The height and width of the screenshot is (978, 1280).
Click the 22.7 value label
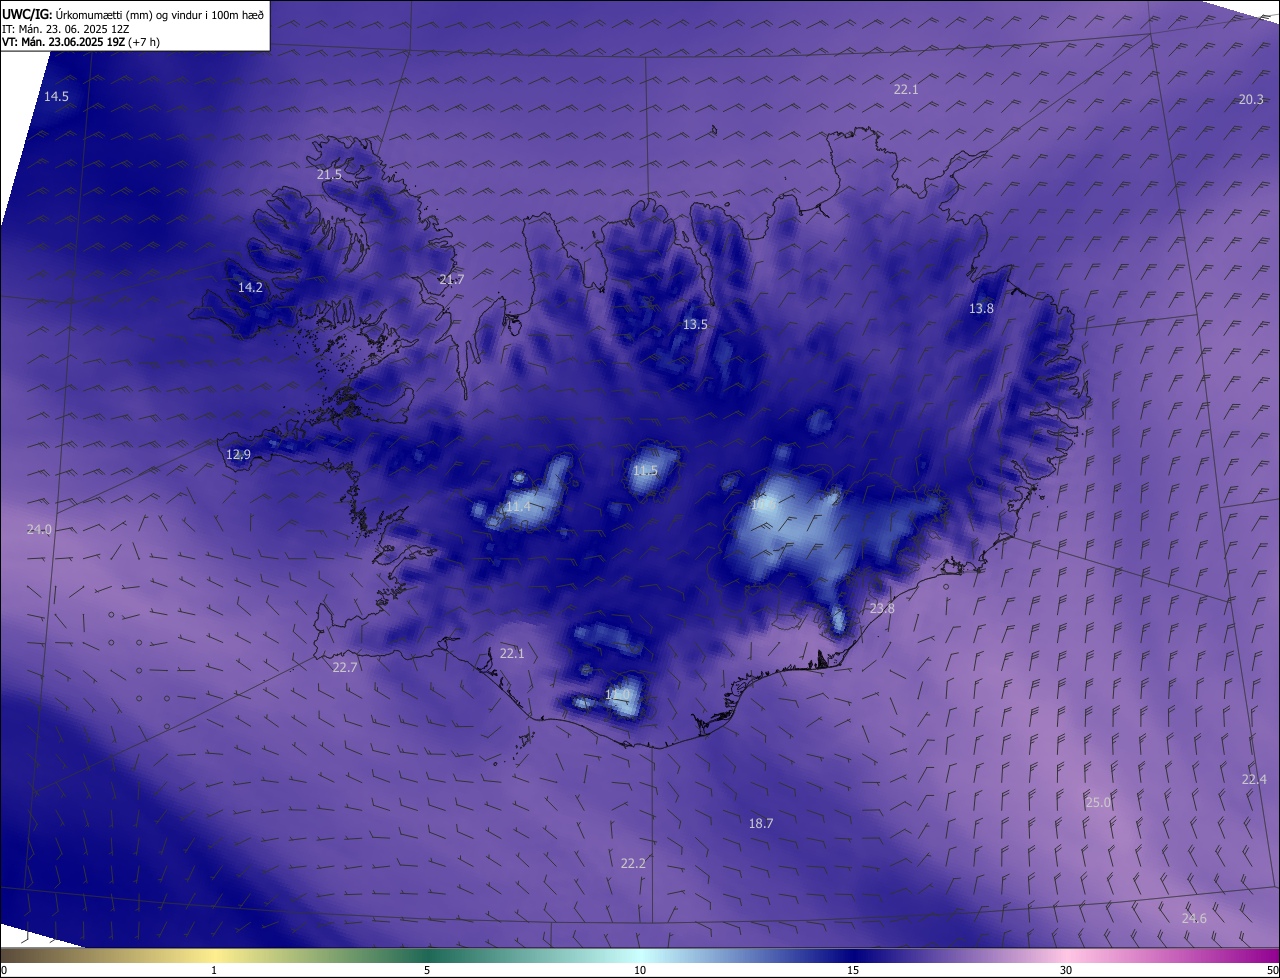tap(344, 667)
